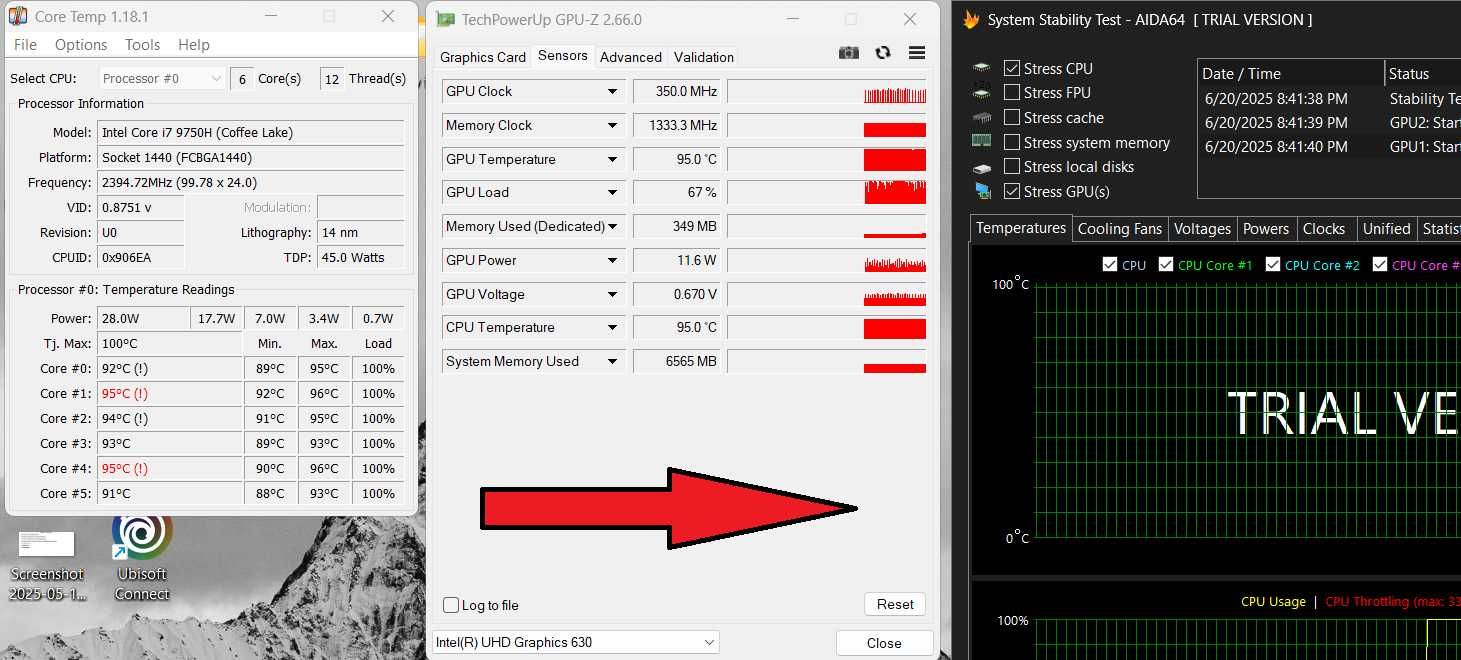The image size is (1461, 660).
Task: Select the Screenshot file on the desktop
Action: coord(47,566)
